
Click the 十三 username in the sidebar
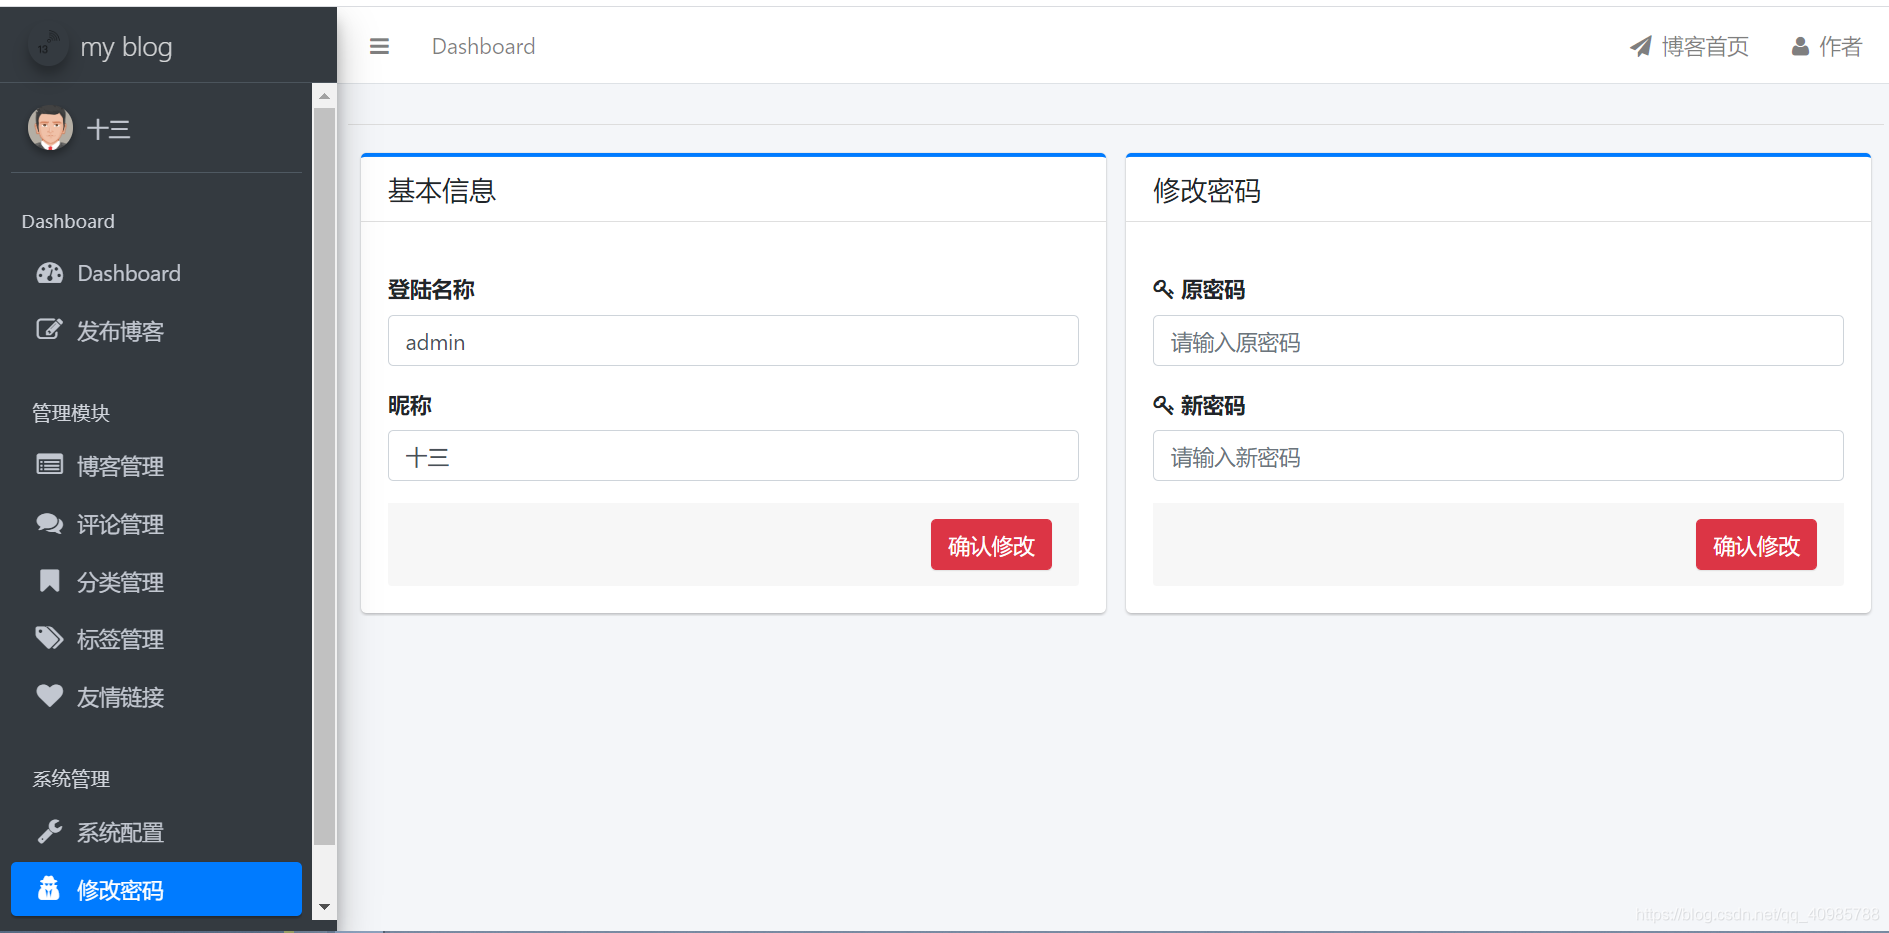click(x=108, y=129)
